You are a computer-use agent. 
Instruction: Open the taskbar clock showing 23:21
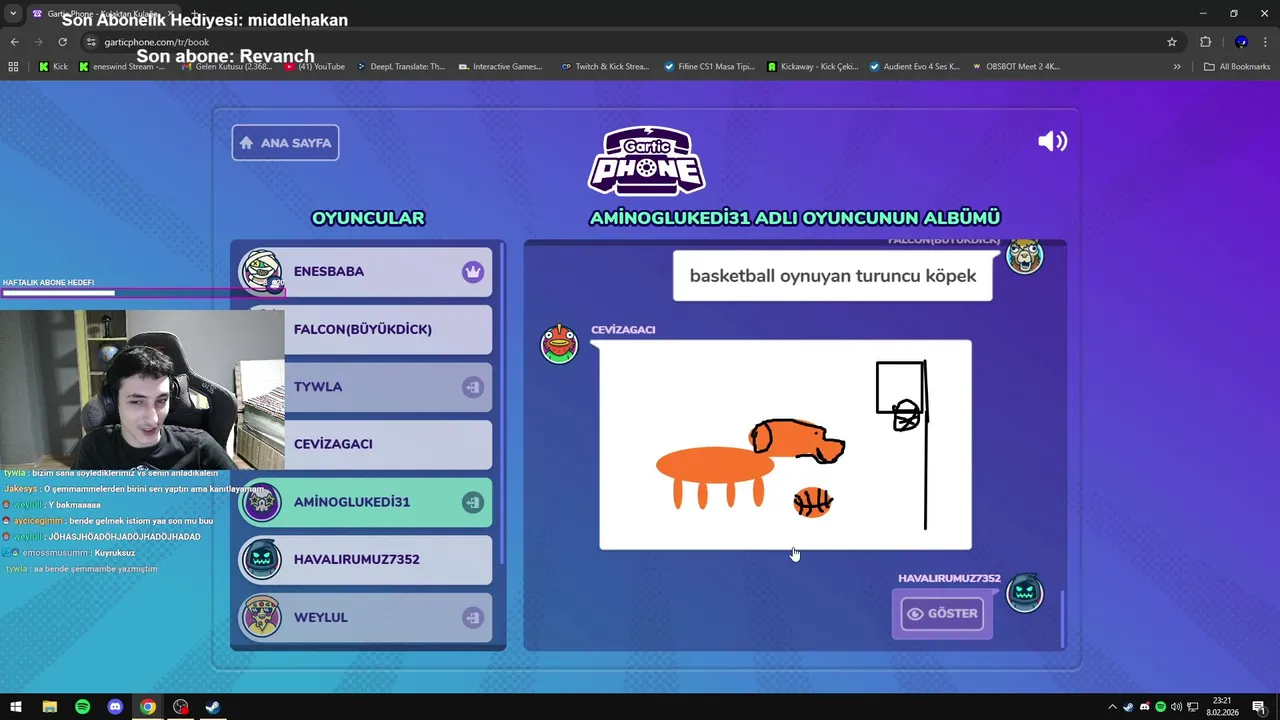(1222, 707)
